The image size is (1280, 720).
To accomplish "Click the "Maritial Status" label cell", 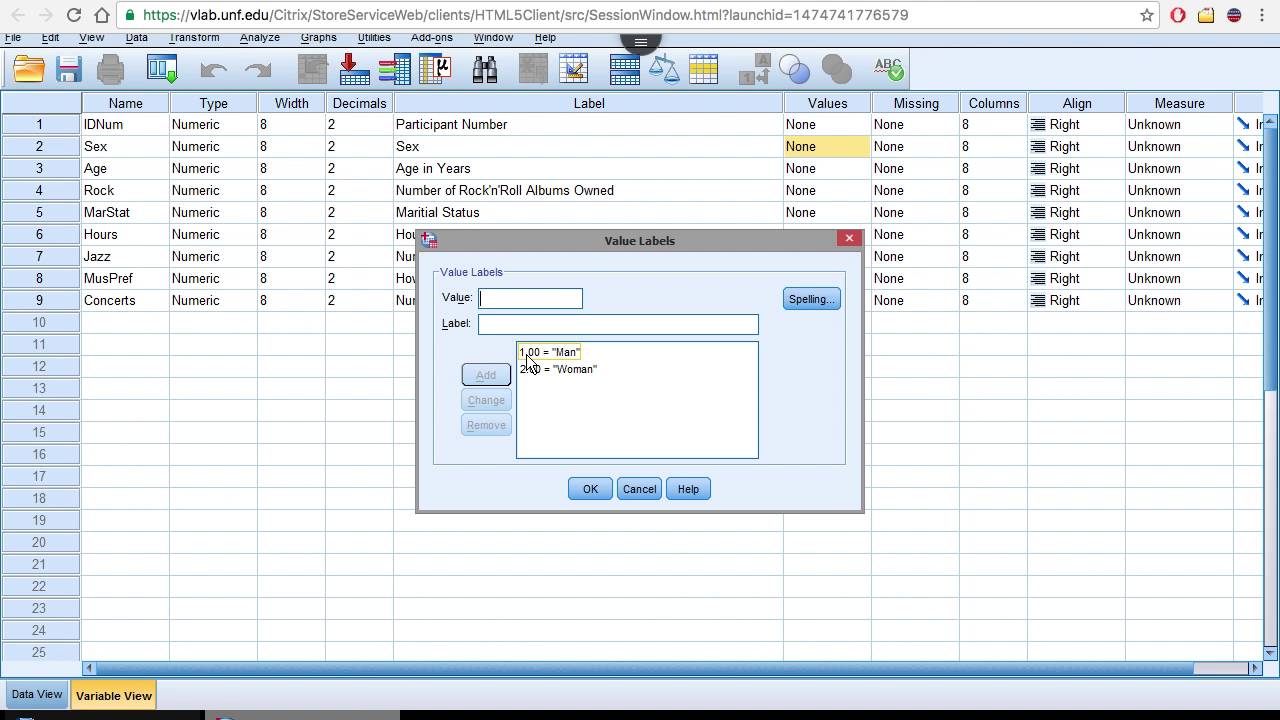I will pos(588,212).
